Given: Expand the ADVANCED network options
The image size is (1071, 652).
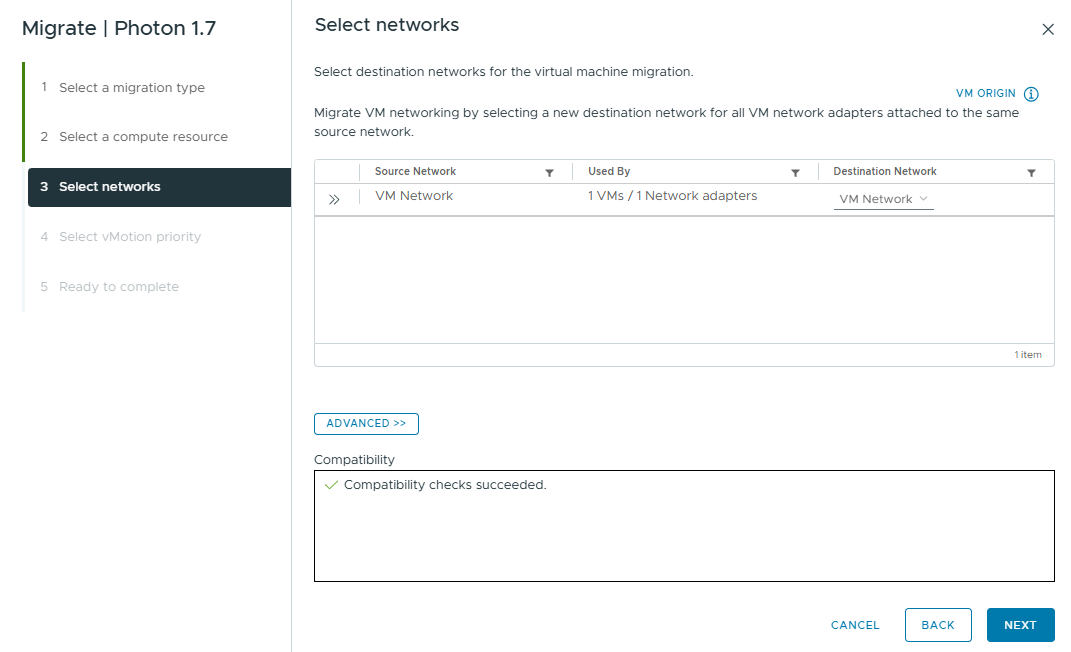Looking at the screenshot, I should click(366, 423).
